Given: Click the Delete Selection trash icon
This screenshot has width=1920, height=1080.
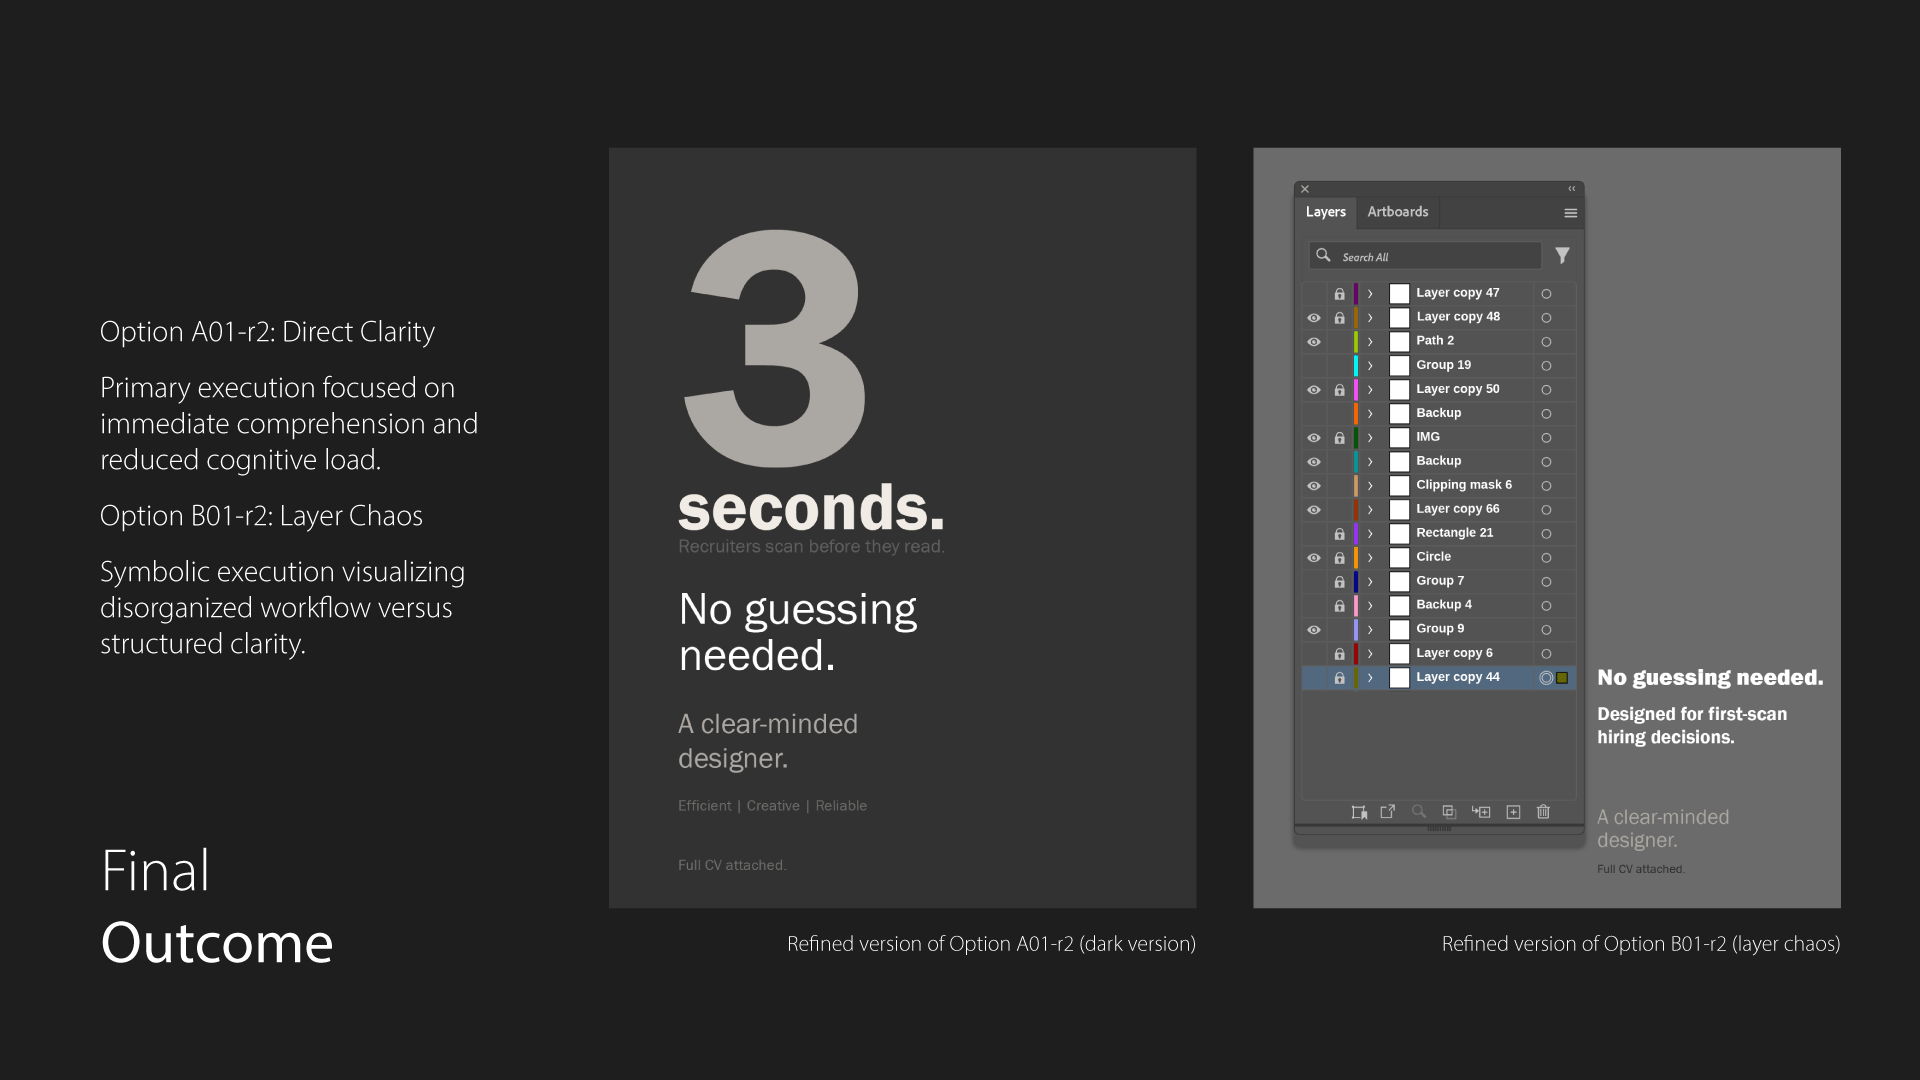Looking at the screenshot, I should pos(1543,812).
